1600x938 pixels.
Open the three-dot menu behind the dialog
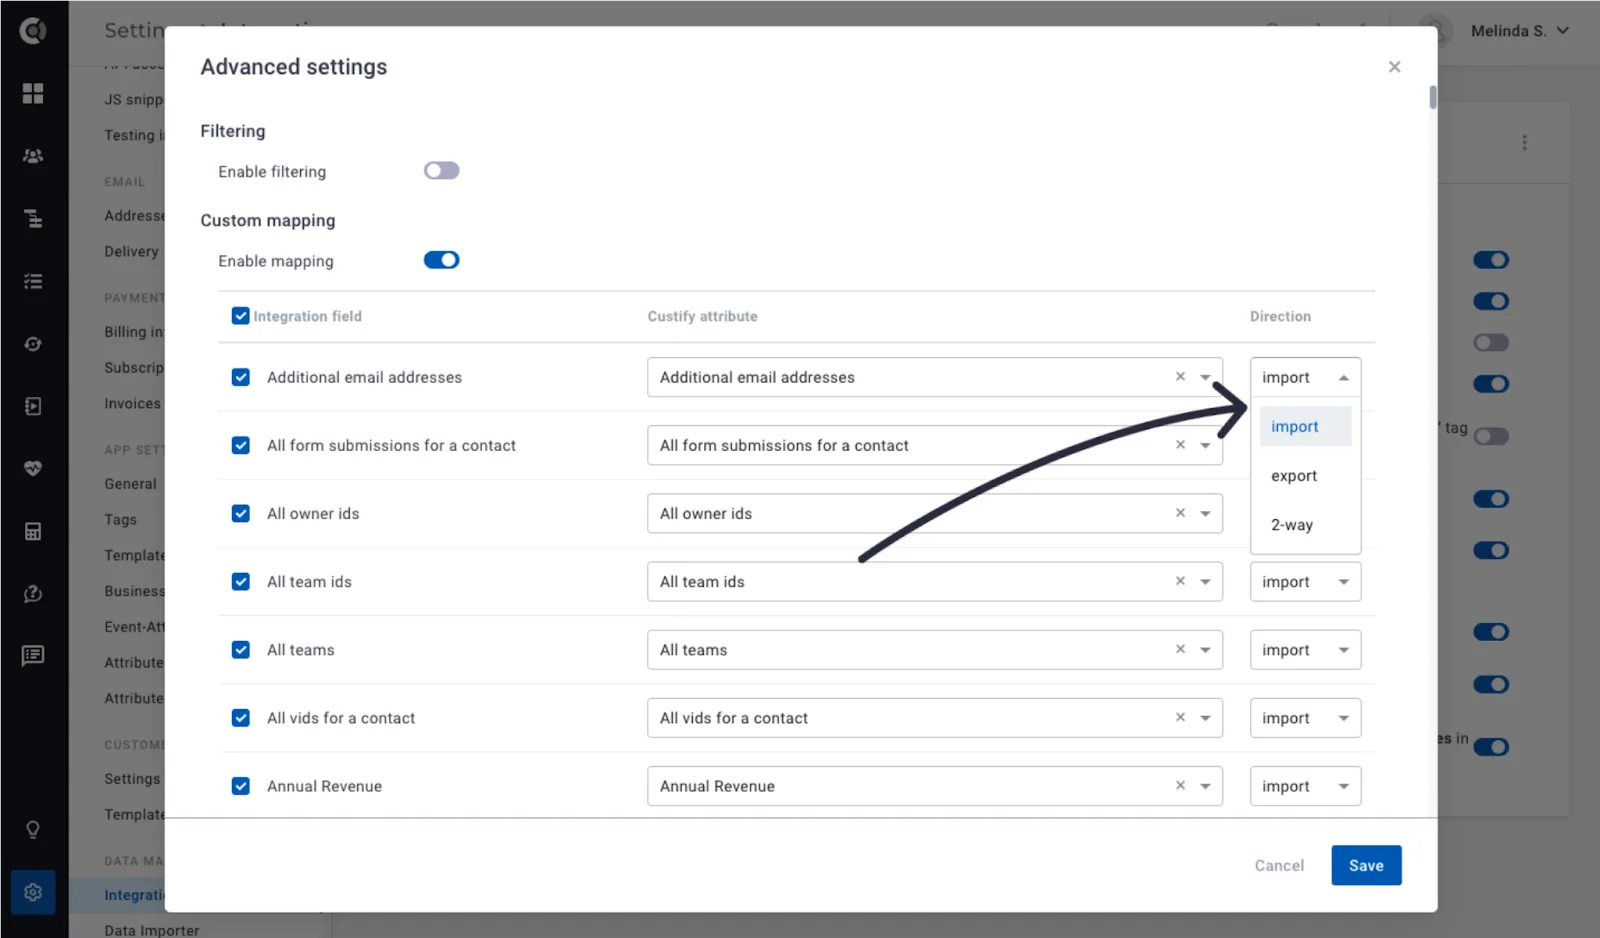click(1524, 143)
